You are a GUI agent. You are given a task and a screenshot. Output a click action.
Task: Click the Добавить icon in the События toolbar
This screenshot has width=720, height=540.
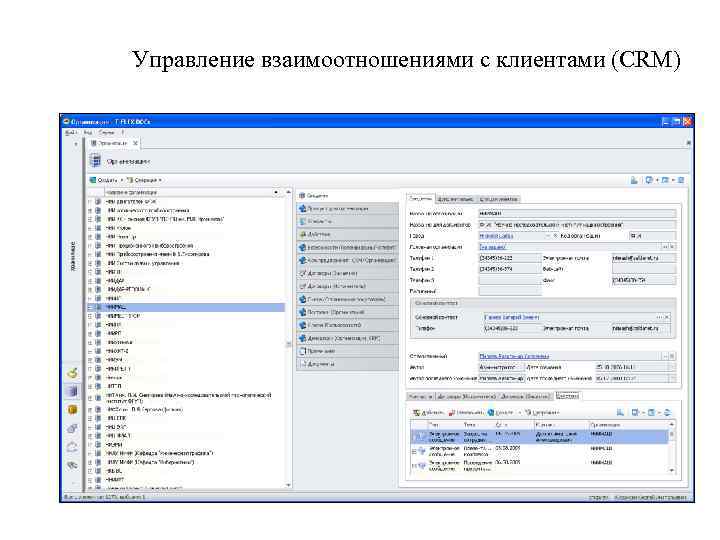[x=416, y=412]
